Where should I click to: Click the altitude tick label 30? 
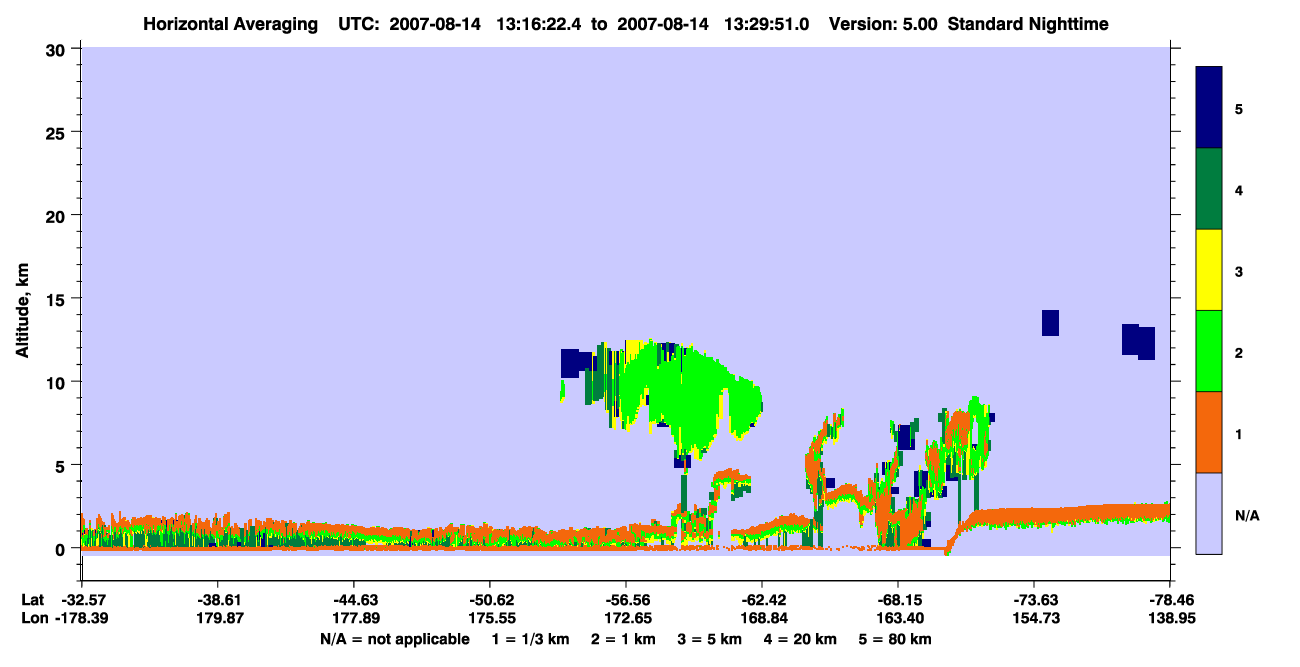click(x=57, y=49)
